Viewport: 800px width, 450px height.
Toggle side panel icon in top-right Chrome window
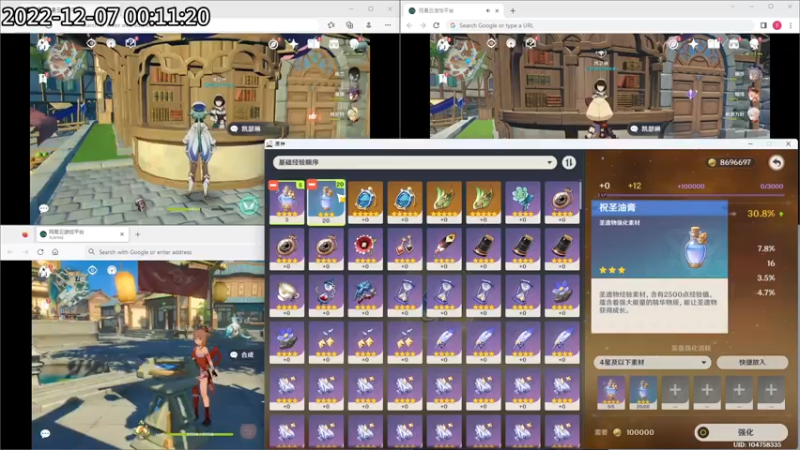pos(763,25)
